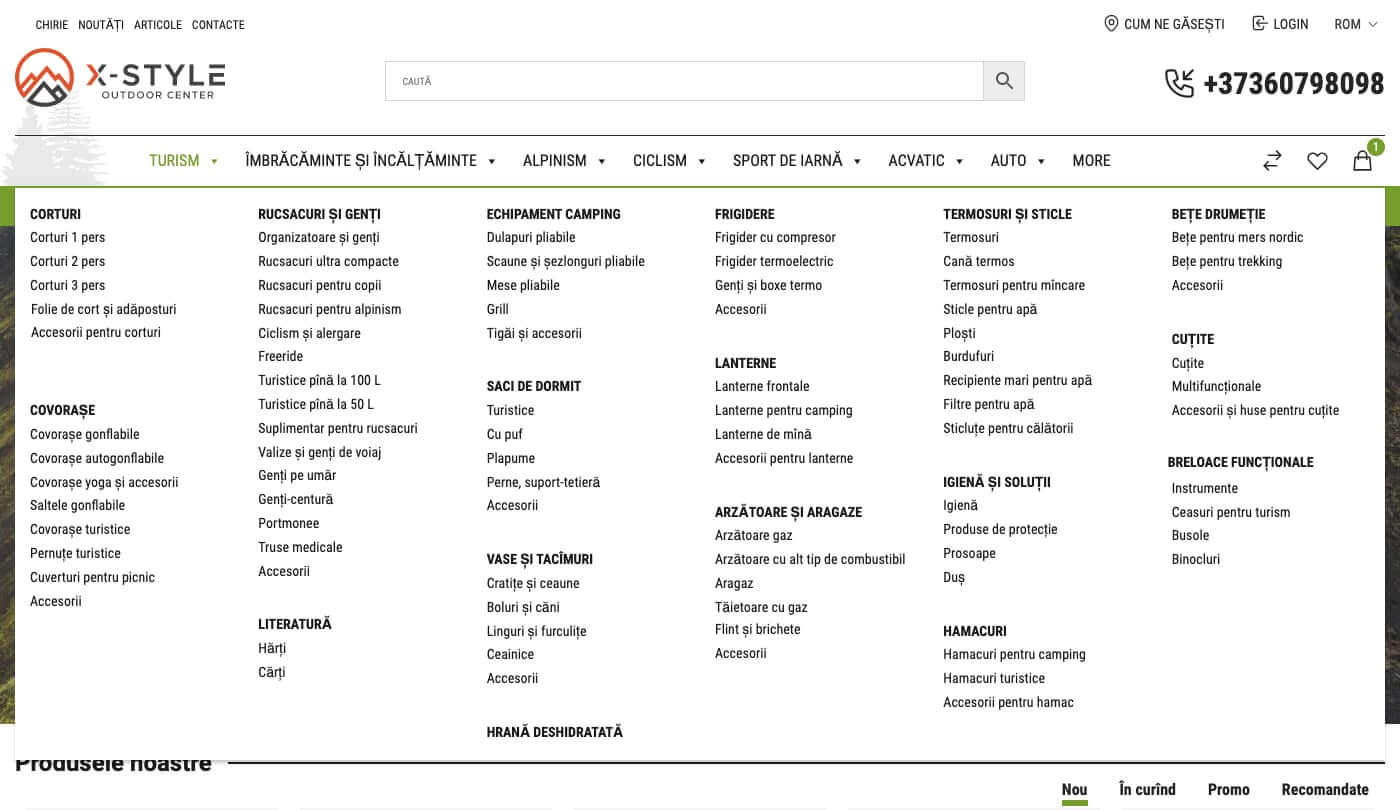Open the NOUTĂȚI top link
Image resolution: width=1400 pixels, height=810 pixels.
click(x=101, y=24)
